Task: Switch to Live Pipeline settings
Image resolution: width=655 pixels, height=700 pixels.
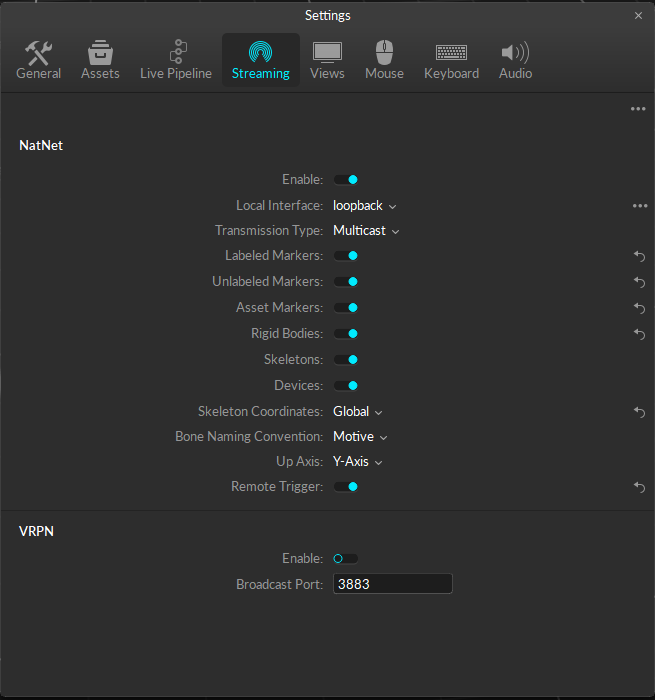Action: (x=176, y=60)
